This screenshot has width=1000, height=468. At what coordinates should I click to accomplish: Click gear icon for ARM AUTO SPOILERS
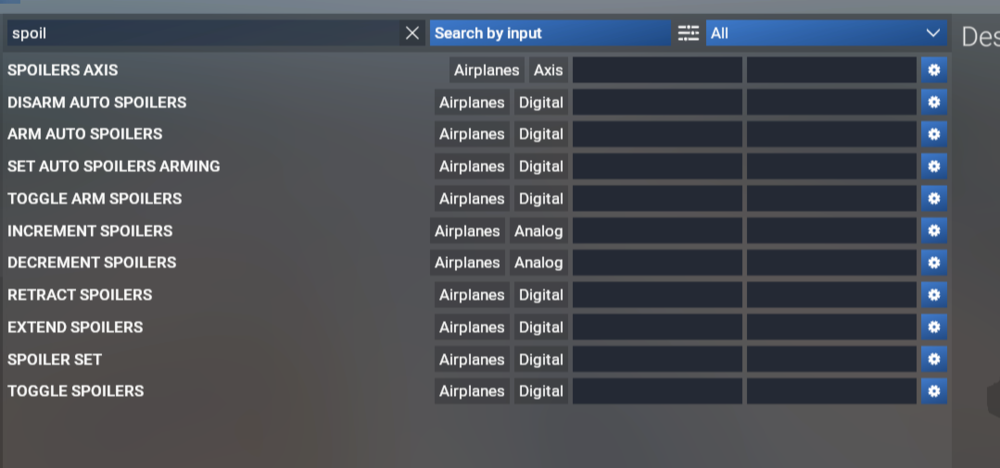[x=934, y=134]
